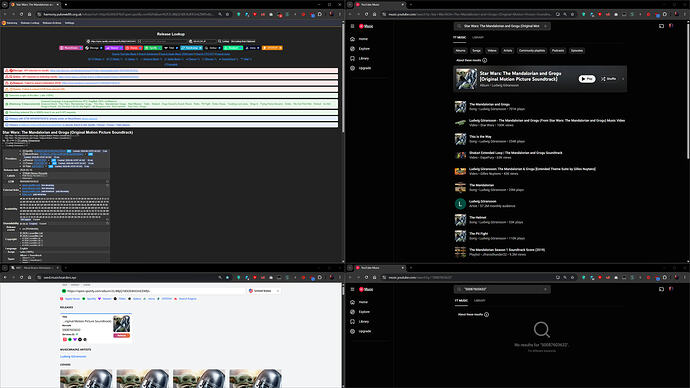Open Release Actions in the Harmony menu

coord(52,23)
